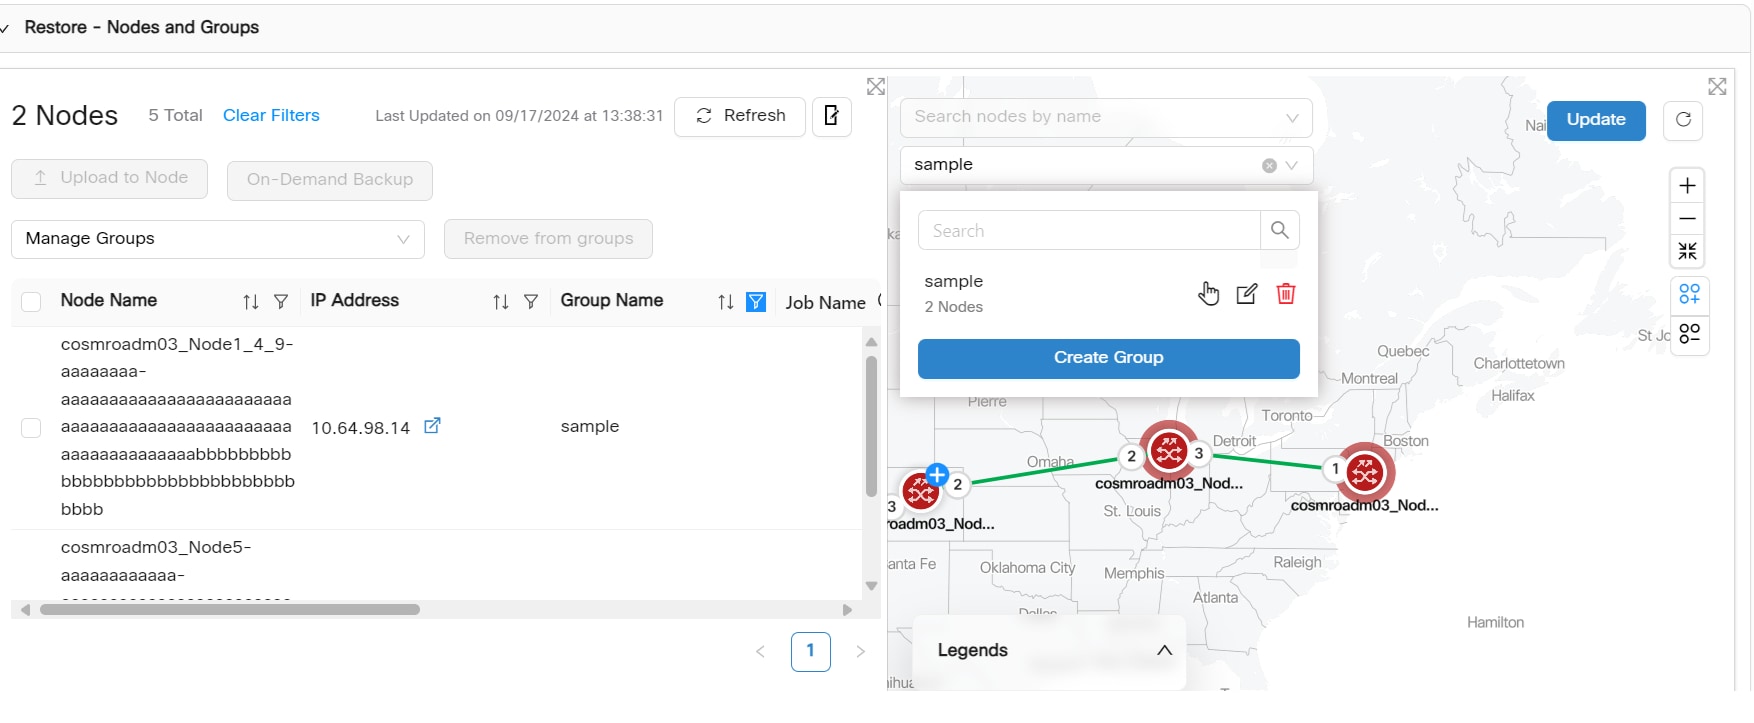This screenshot has width=1754, height=723.
Task: Open the Search nodes by name dropdown
Action: click(1106, 118)
